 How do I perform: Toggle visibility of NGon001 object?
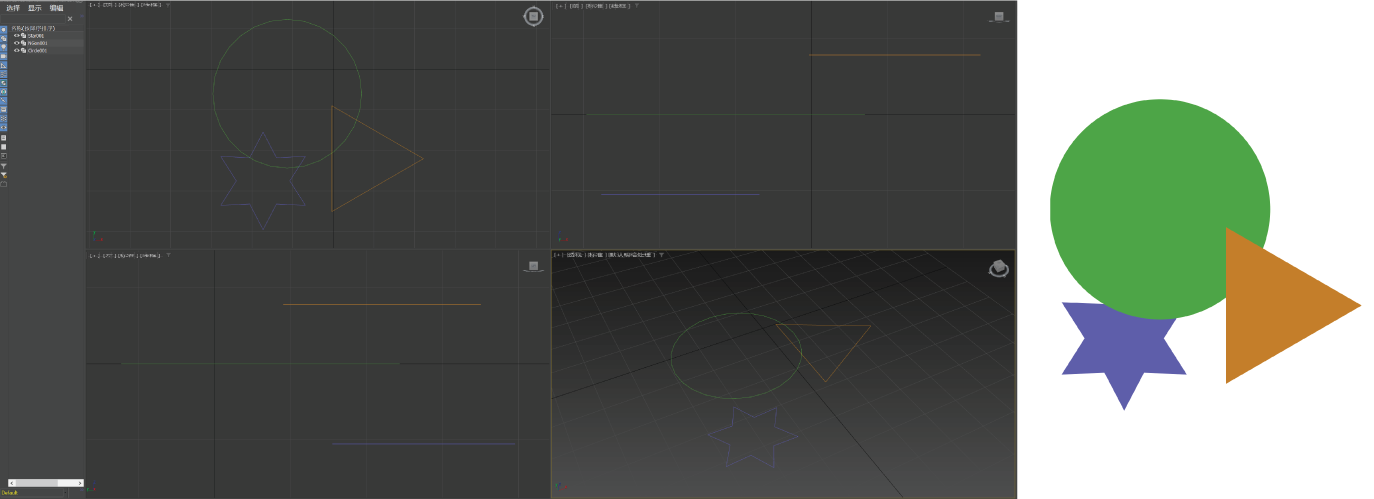click(16, 43)
